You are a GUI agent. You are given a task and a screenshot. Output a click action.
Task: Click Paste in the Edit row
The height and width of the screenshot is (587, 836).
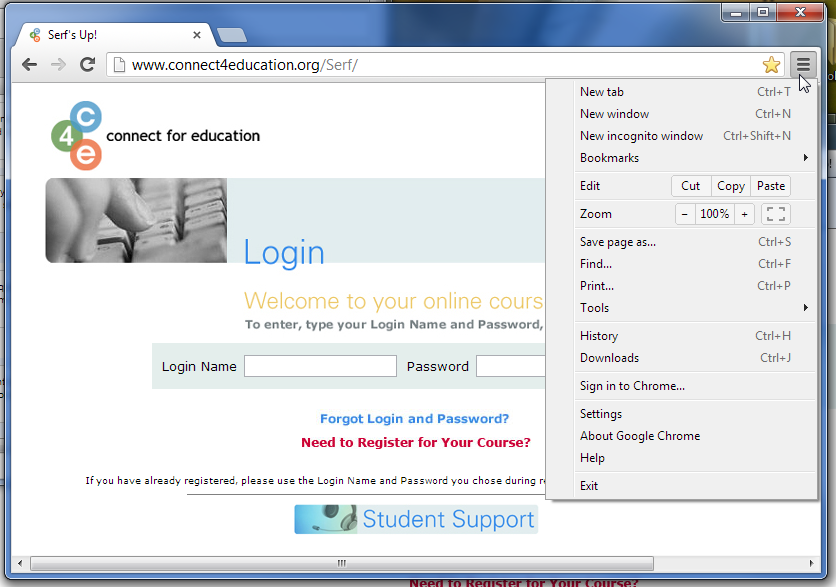click(x=770, y=186)
